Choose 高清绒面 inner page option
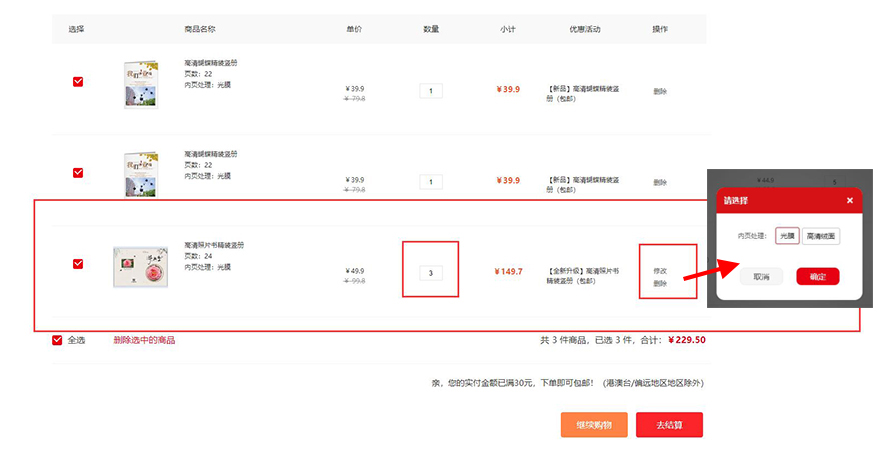This screenshot has width=881, height=455. (821, 236)
